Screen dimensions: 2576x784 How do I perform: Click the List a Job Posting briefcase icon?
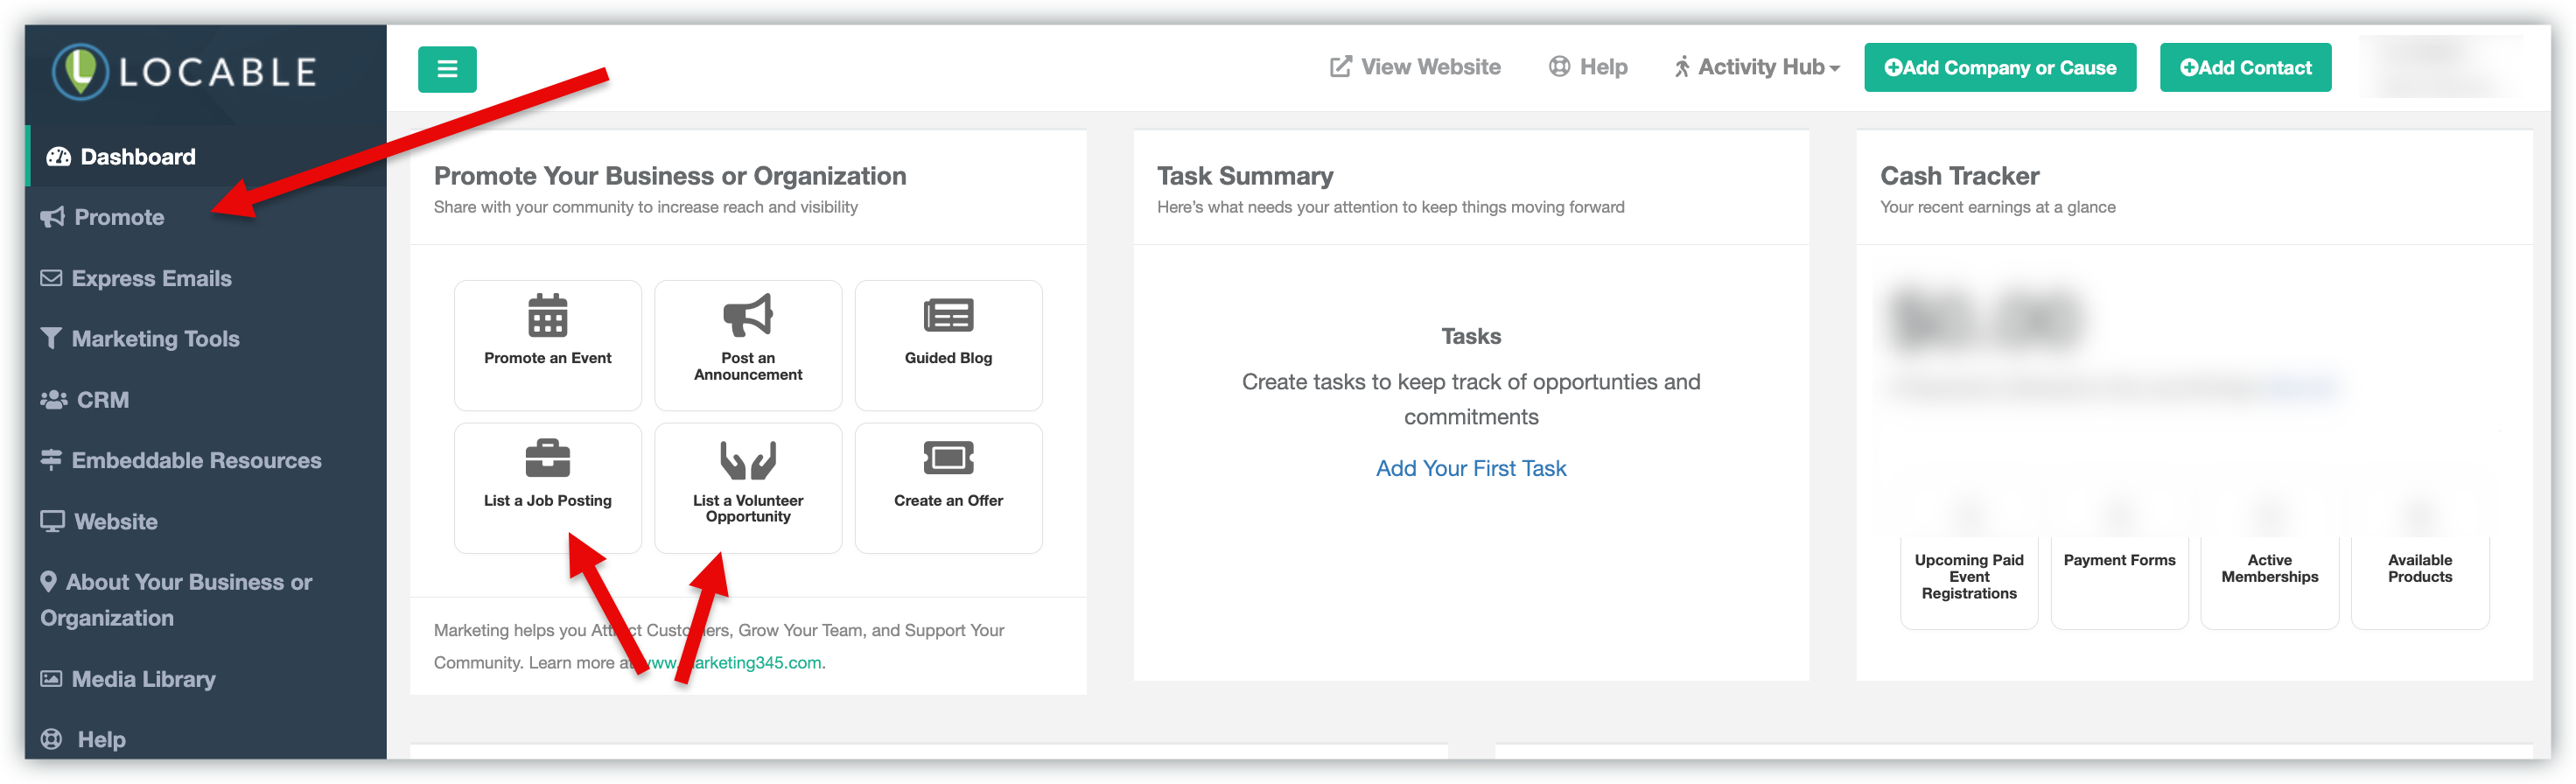pos(547,459)
